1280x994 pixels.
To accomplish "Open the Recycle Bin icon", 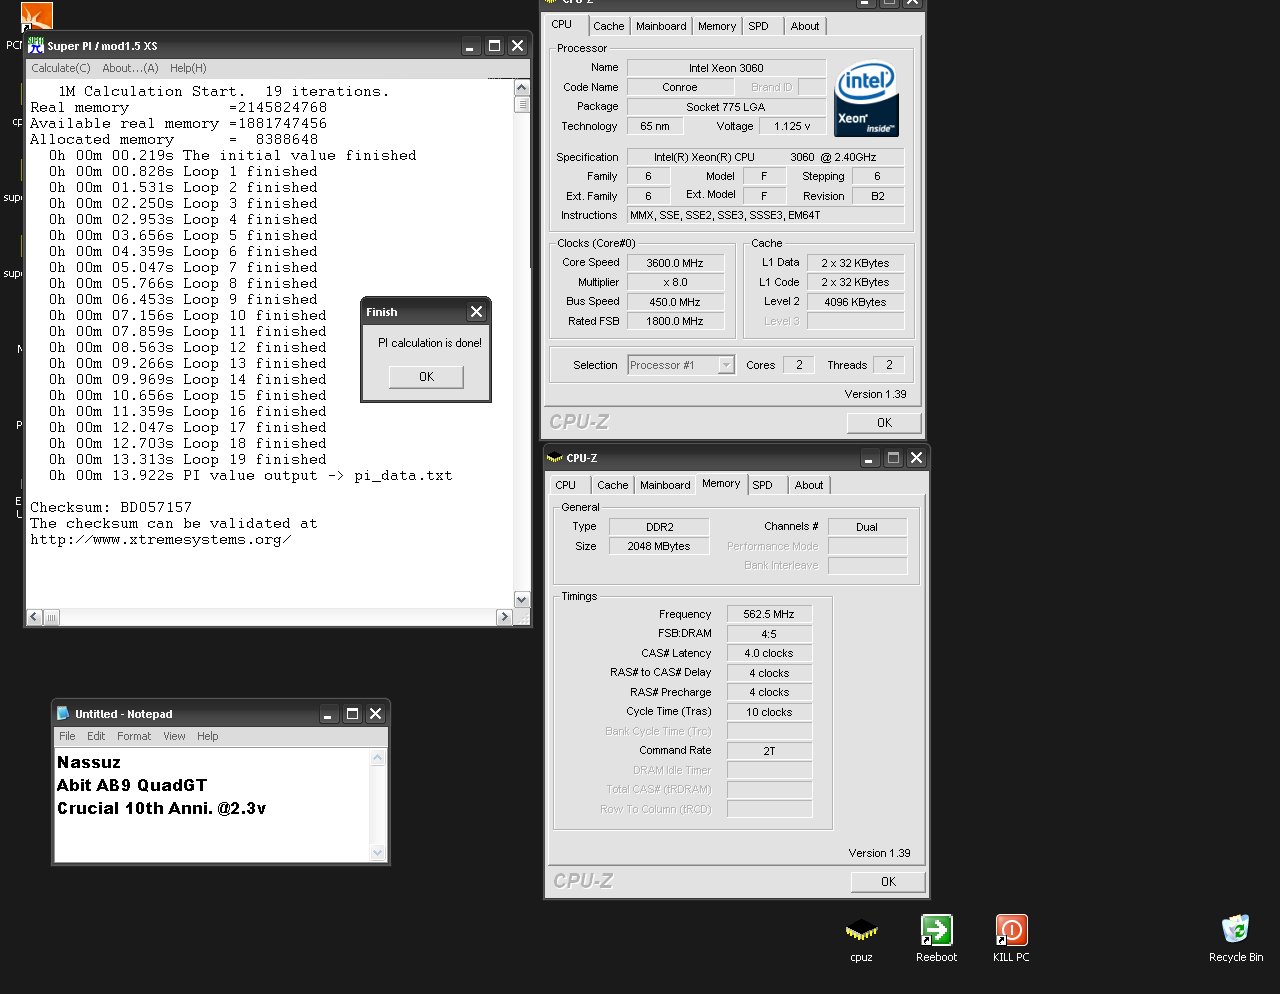I will (1236, 929).
